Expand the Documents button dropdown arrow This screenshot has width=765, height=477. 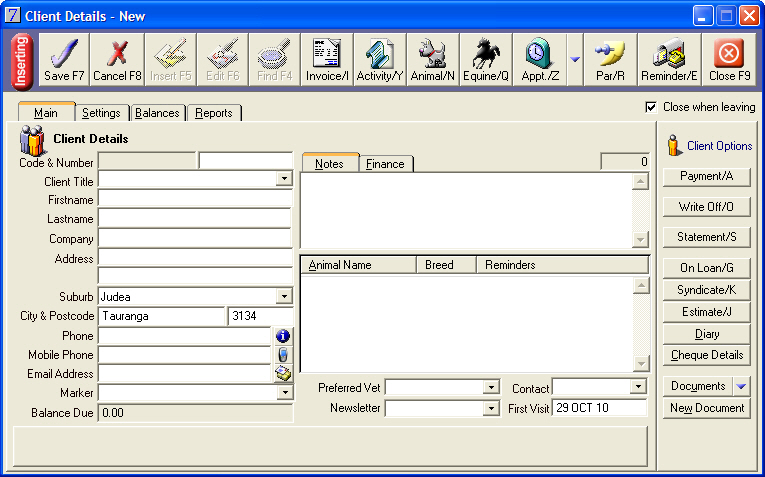click(741, 386)
